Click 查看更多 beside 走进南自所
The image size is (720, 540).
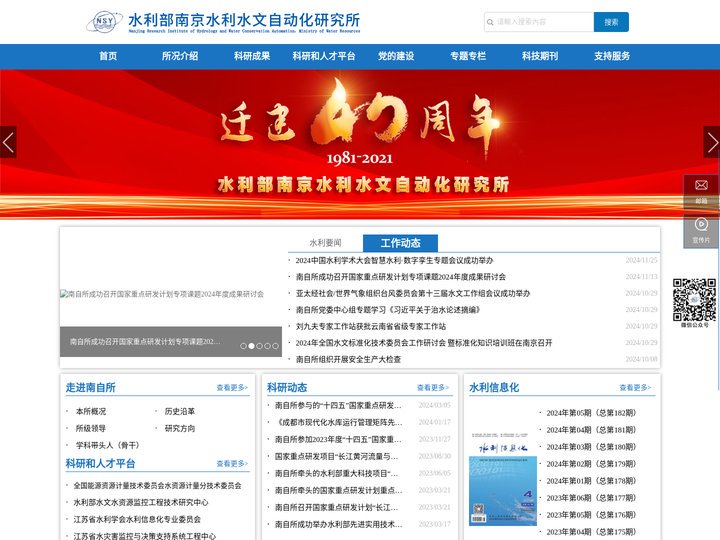[x=232, y=388]
